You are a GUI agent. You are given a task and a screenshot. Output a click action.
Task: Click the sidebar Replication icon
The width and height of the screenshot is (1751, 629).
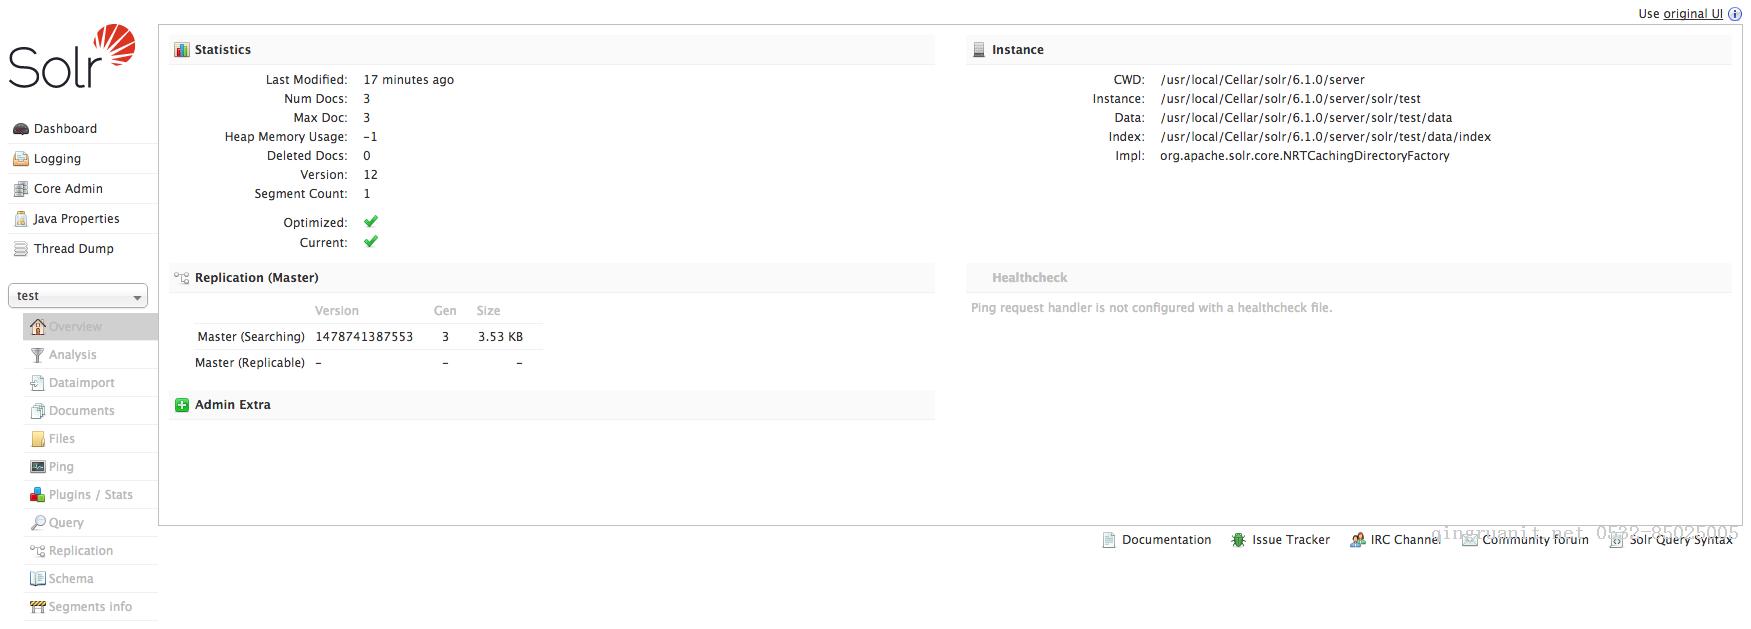(x=38, y=551)
